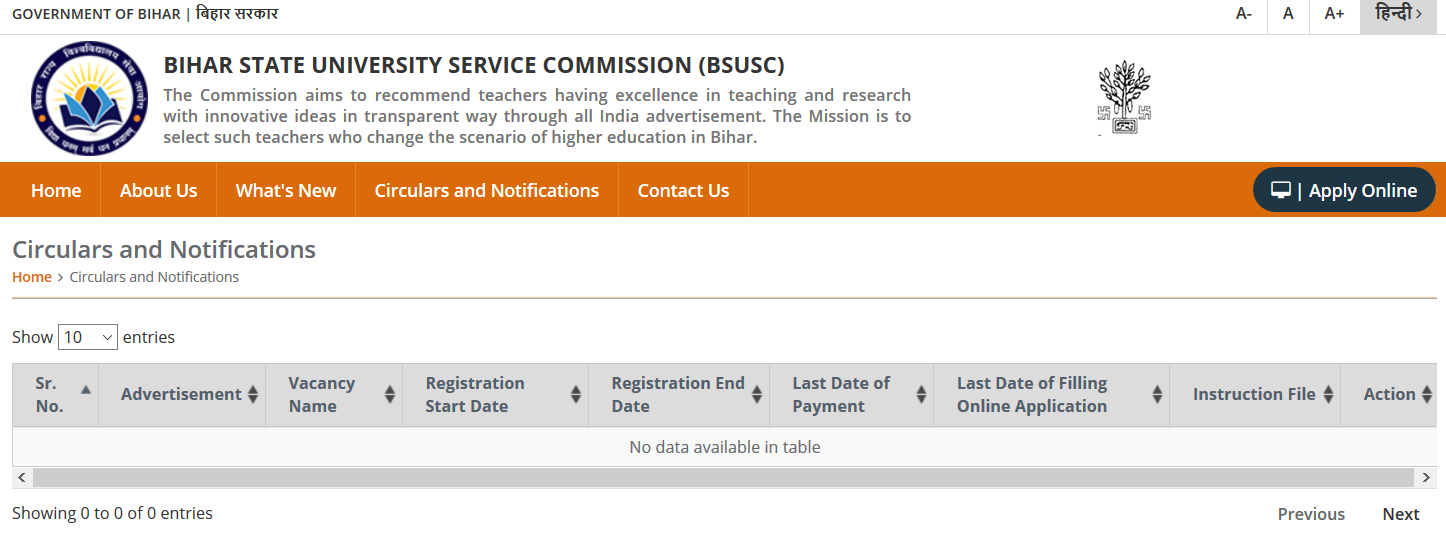Open the Show entries dropdown
Image resolution: width=1446 pixels, height=540 pixels.
point(88,337)
